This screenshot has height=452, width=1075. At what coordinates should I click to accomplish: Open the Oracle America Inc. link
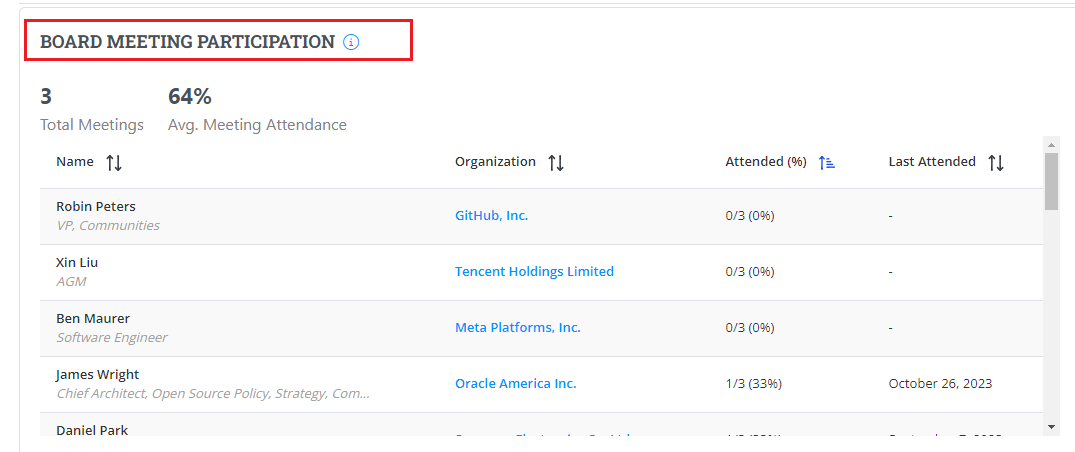(515, 384)
